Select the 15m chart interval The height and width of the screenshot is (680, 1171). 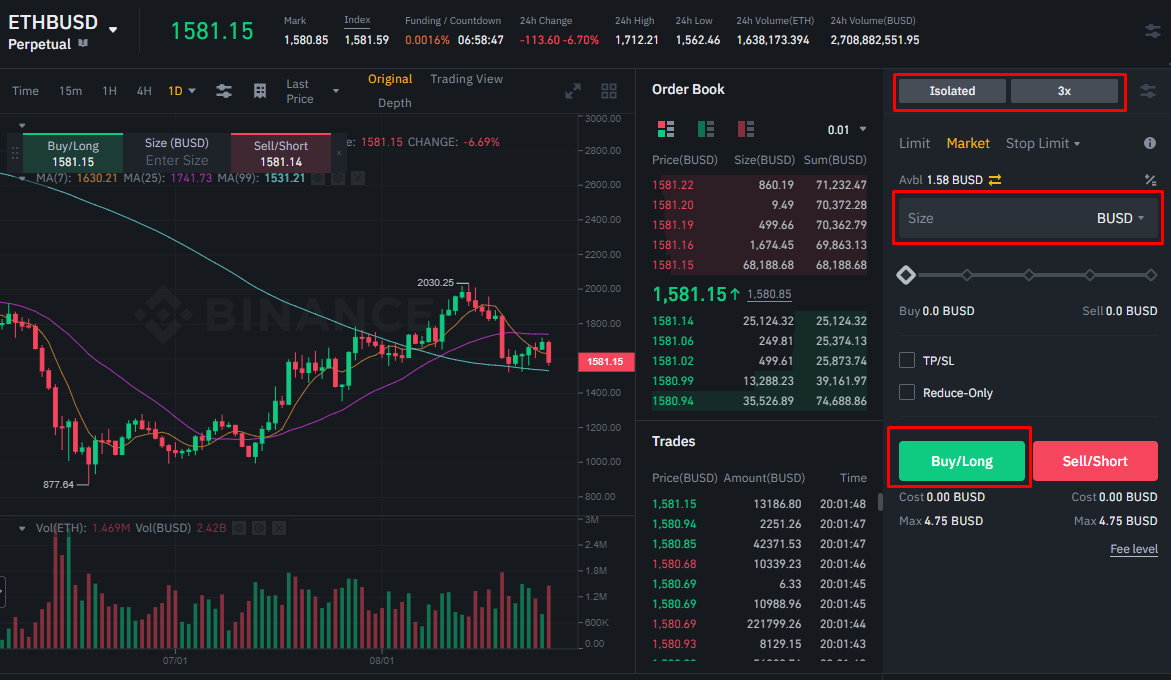coord(70,91)
